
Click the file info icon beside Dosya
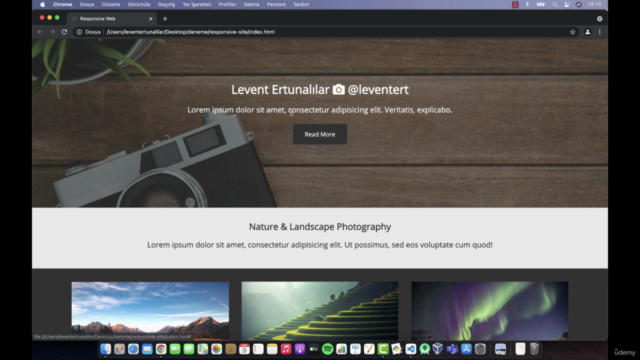(x=79, y=32)
